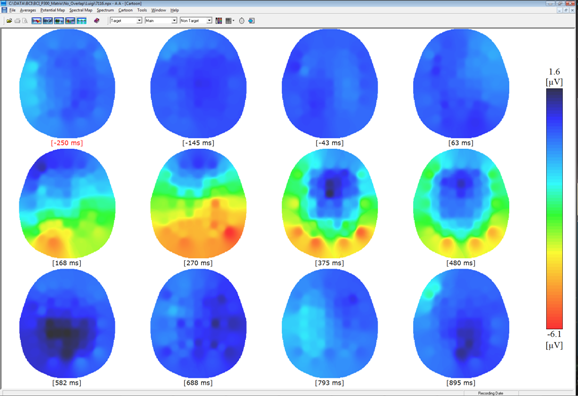Click the [63 ms] time label
Image resolution: width=578 pixels, height=396 pixels.
pyautogui.click(x=461, y=143)
